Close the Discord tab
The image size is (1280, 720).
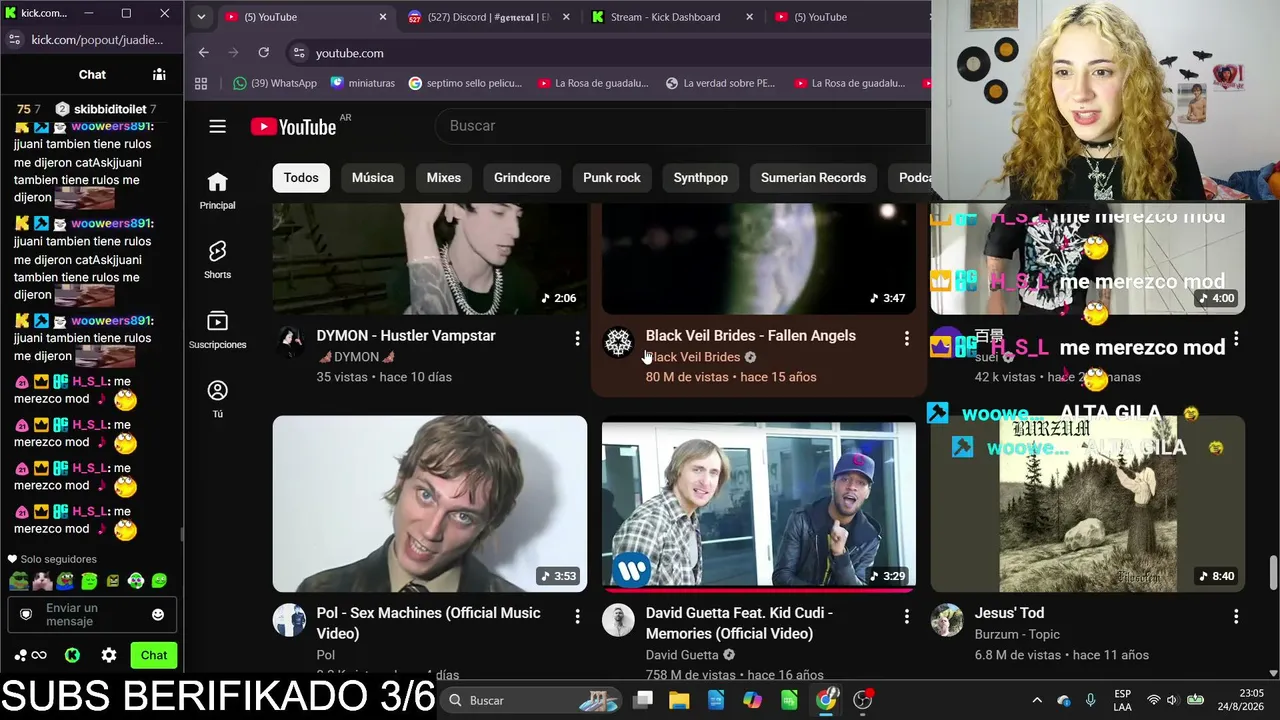[x=566, y=17]
